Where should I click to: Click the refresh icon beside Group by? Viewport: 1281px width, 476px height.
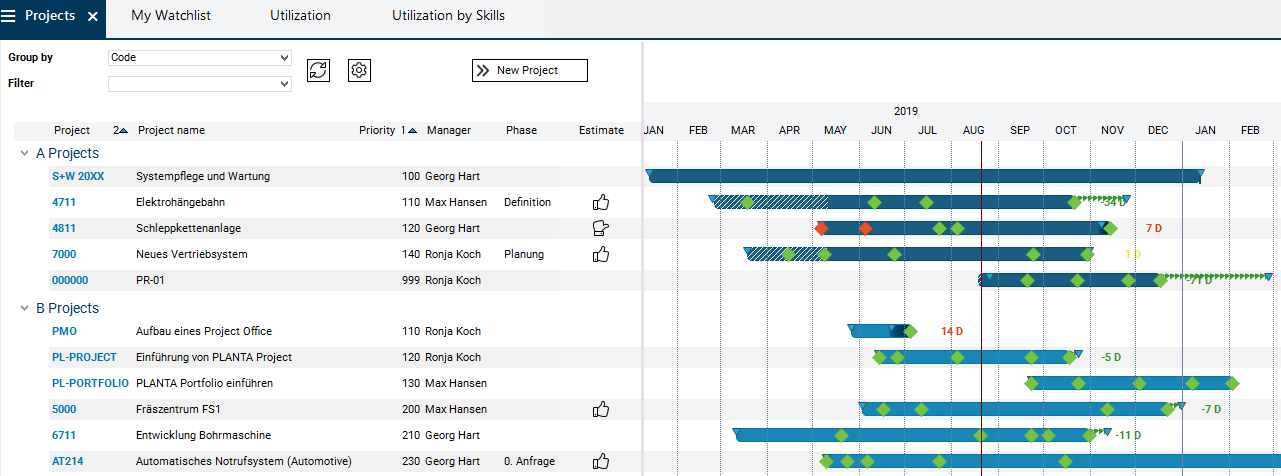click(318, 70)
